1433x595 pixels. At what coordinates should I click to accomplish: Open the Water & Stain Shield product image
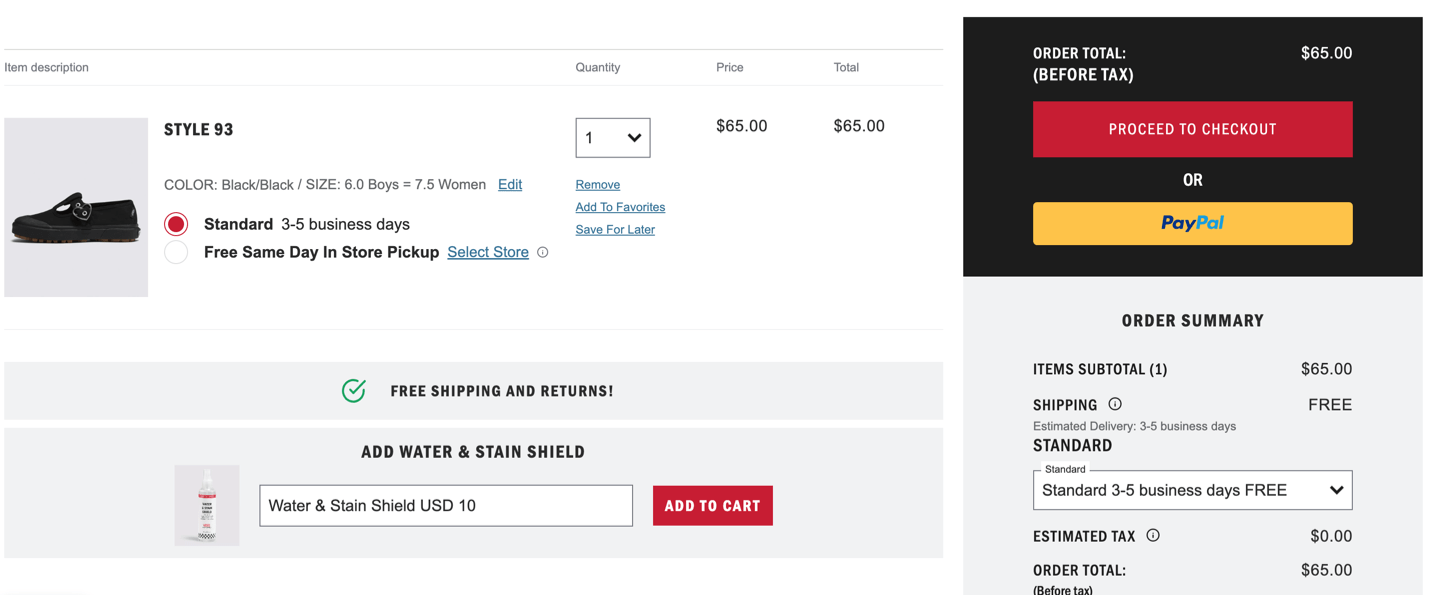[x=207, y=505]
